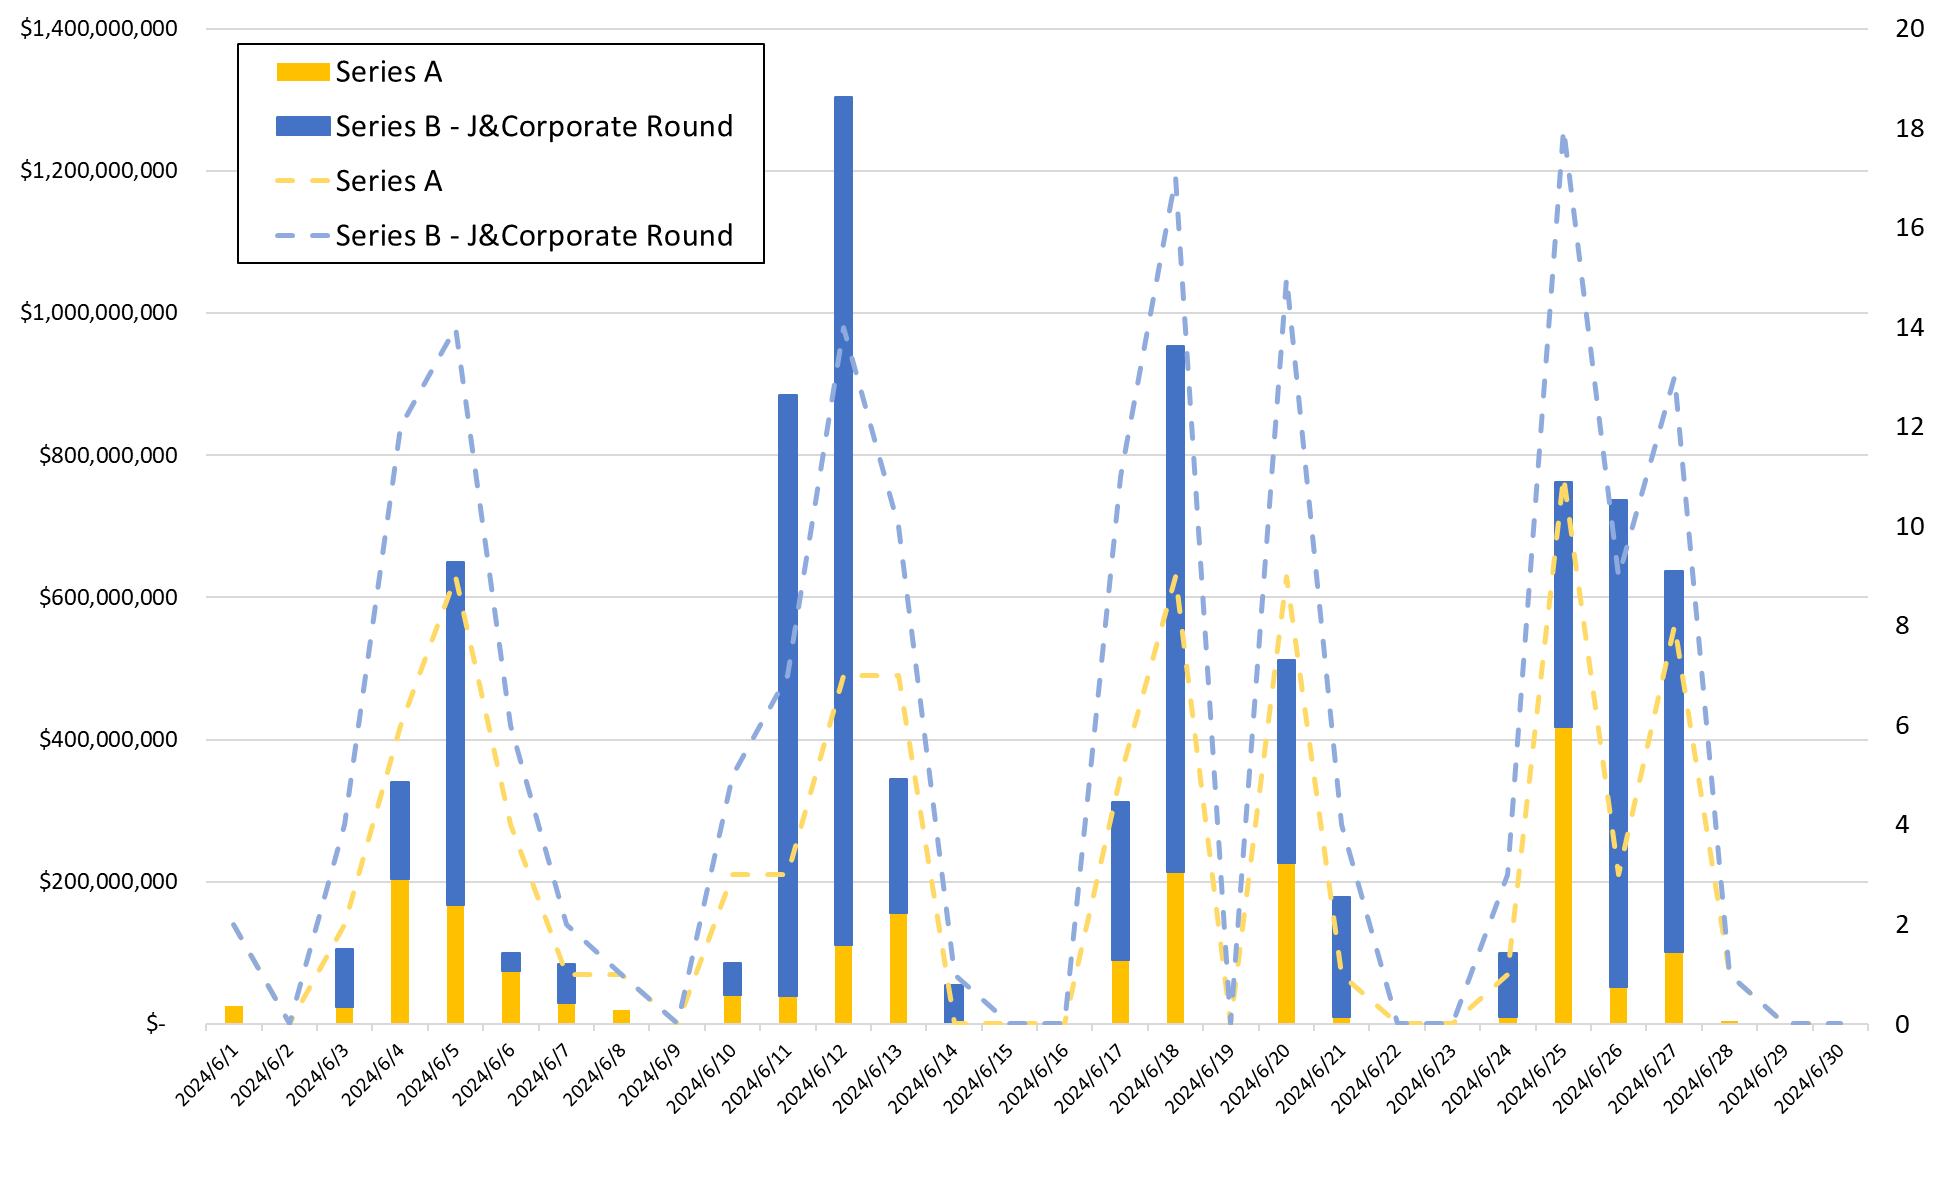The image size is (1938, 1198).
Task: Click the 20 label on right axis
Action: click(1909, 29)
